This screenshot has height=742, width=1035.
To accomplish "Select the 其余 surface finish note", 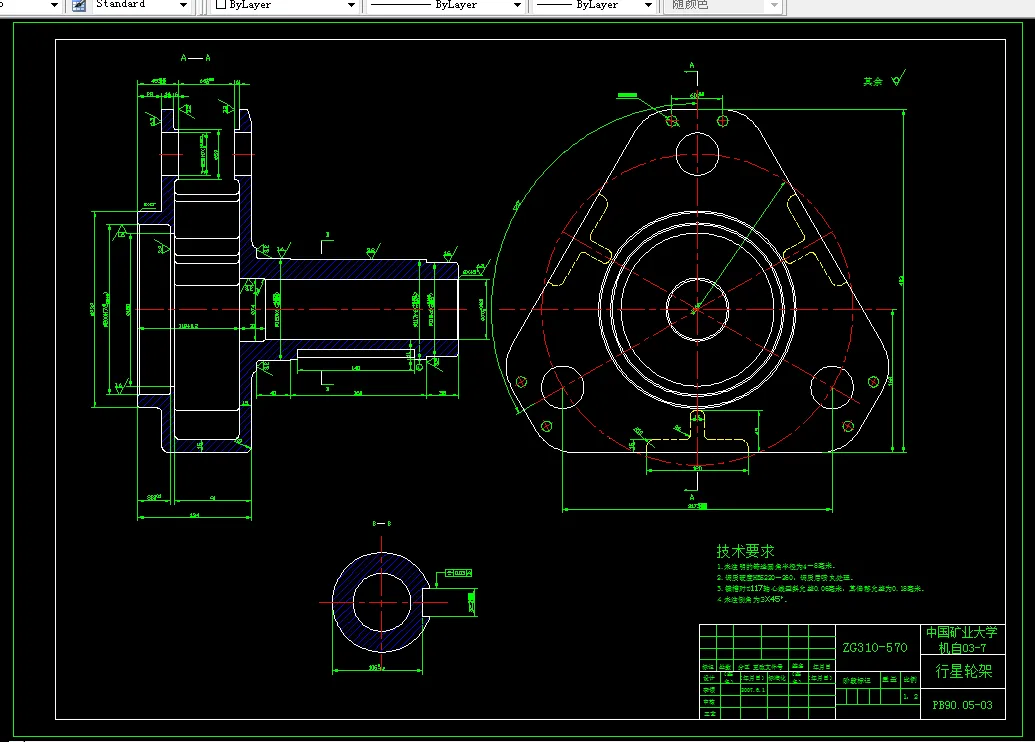I will pos(873,82).
